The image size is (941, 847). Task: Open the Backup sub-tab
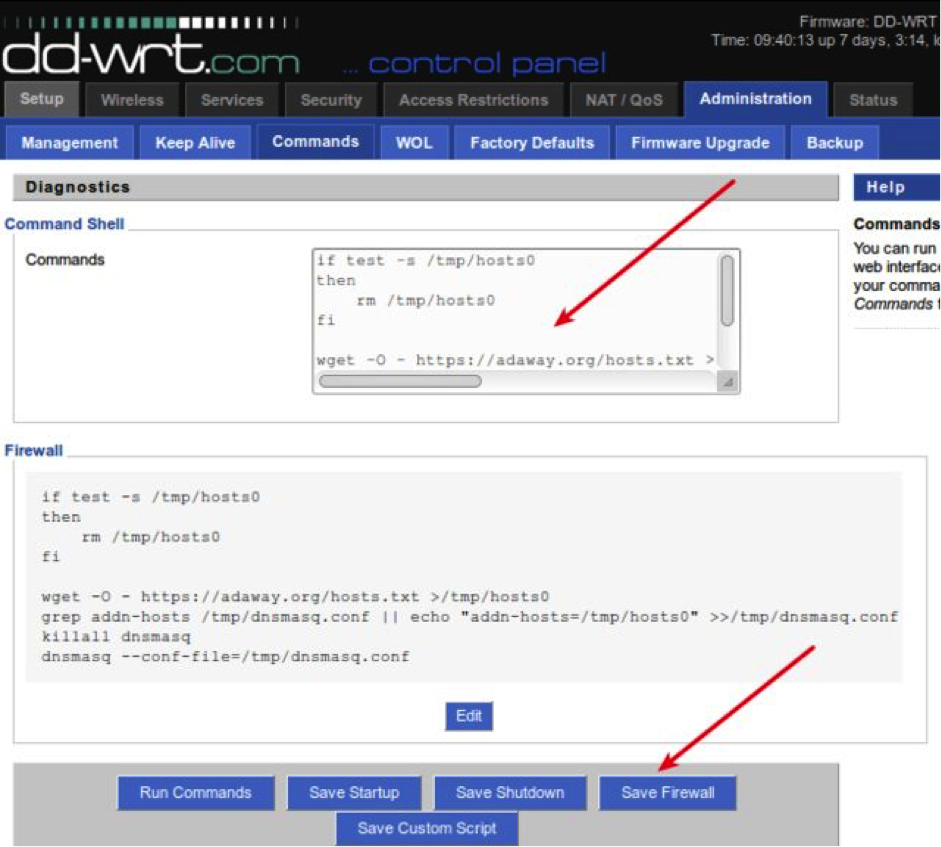834,142
